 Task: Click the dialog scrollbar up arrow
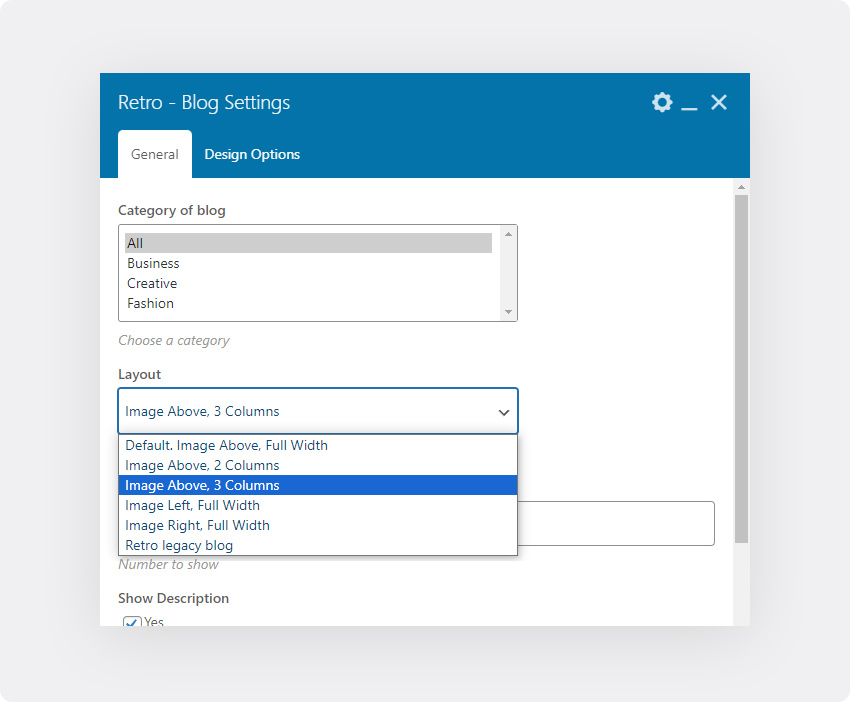coord(741,187)
